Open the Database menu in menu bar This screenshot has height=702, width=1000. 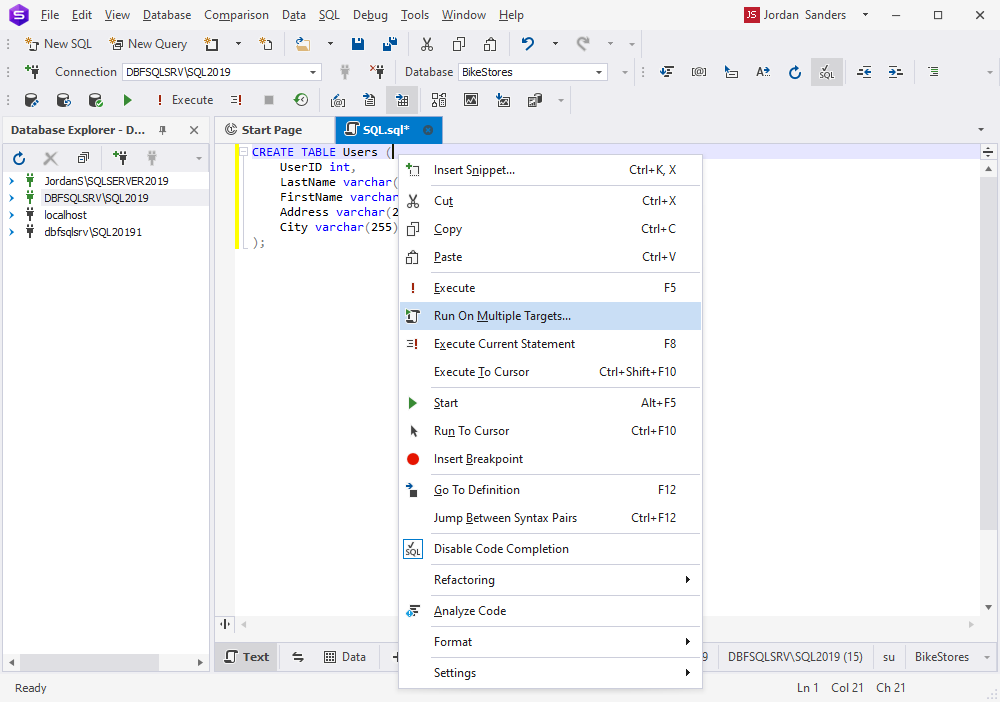click(x=167, y=15)
